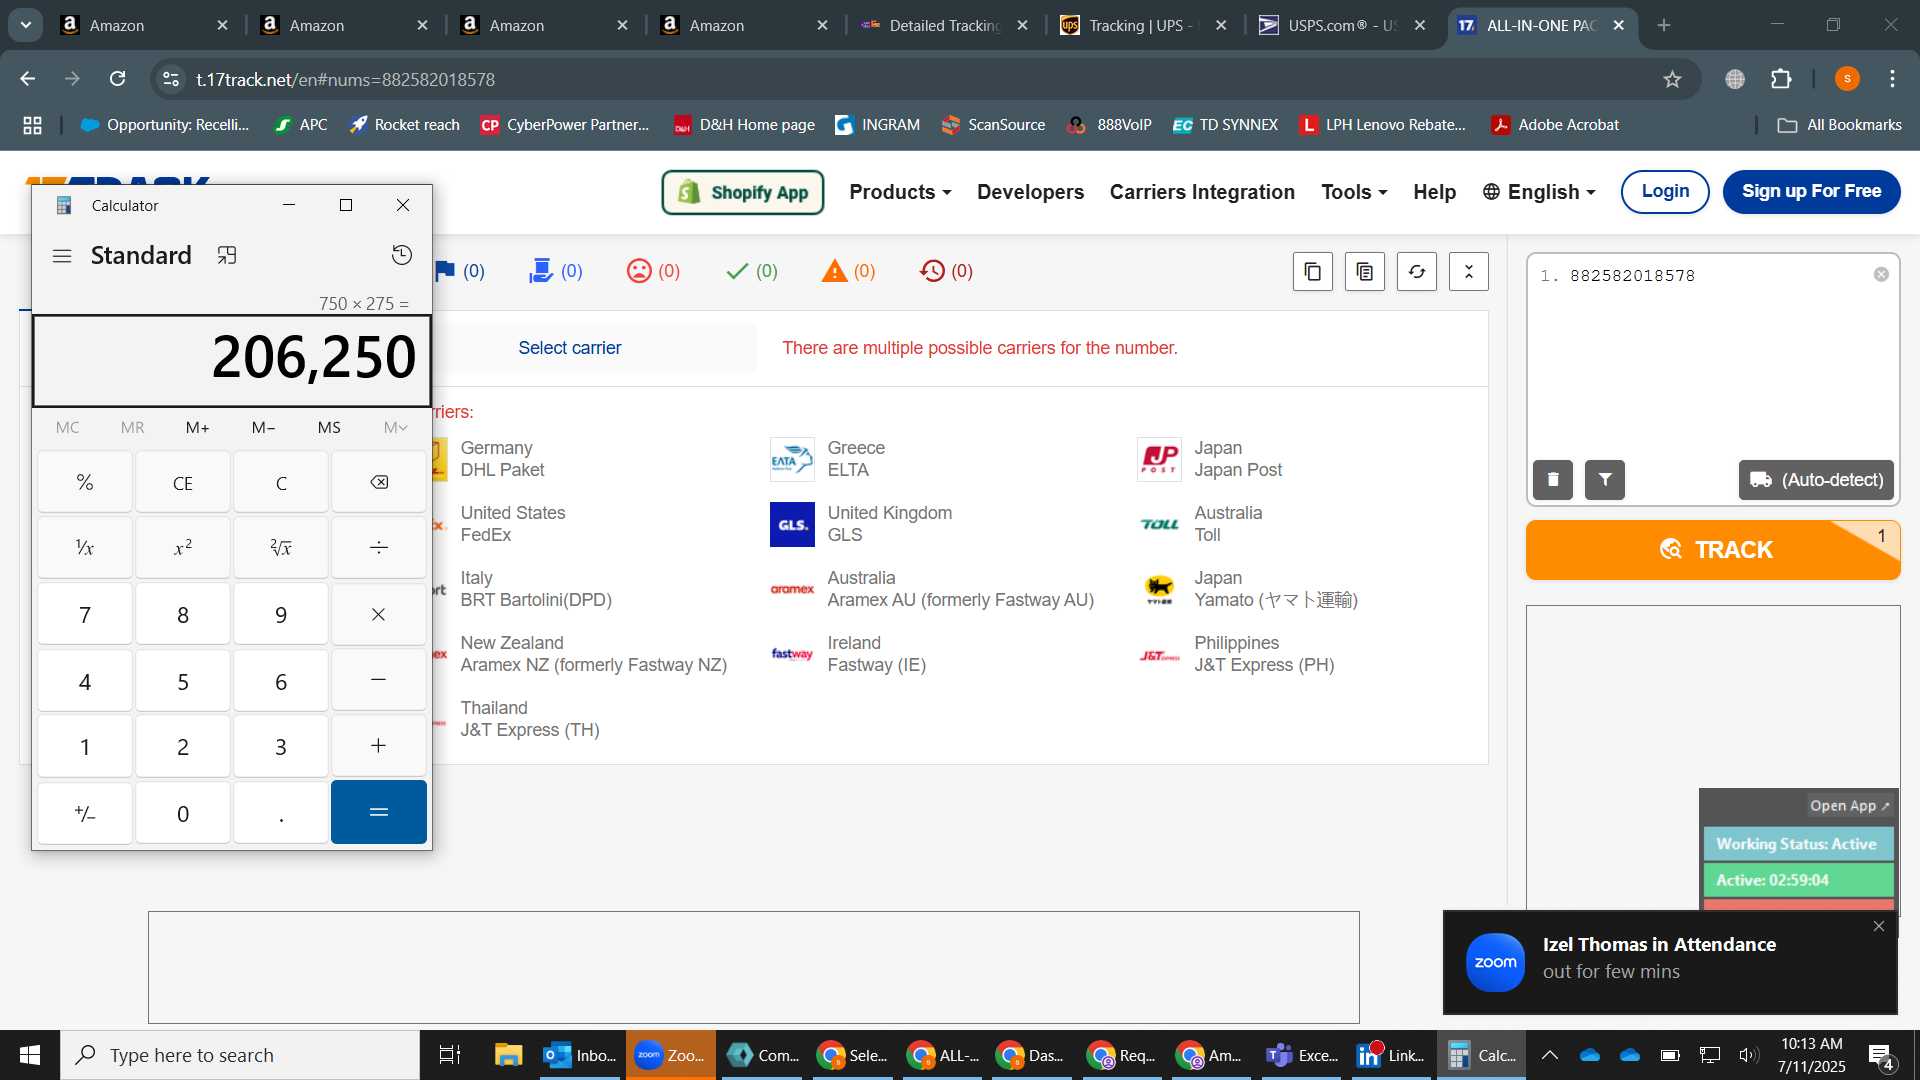Choose Japan Post carrier
This screenshot has height=1080, width=1920.
[x=1210, y=459]
